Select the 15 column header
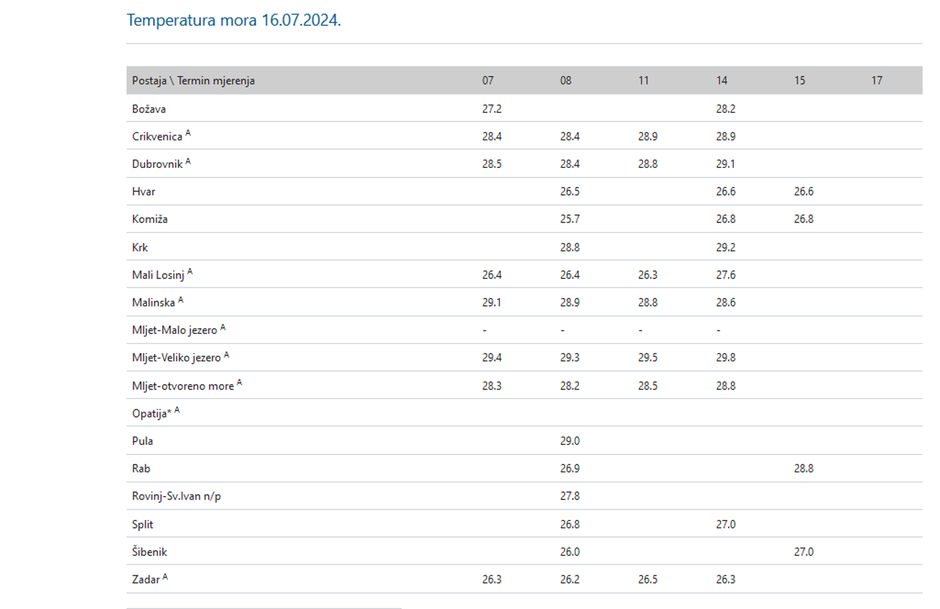This screenshot has height=609, width=940. tap(800, 81)
